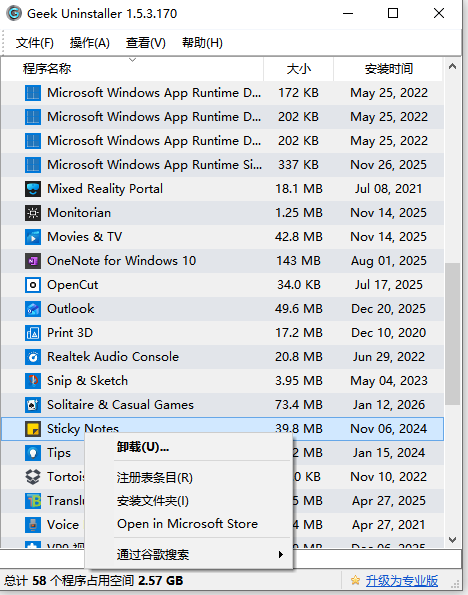Viewport: 468px width, 595px height.
Task: Click the Tortoise app icon
Action: pos(33,477)
